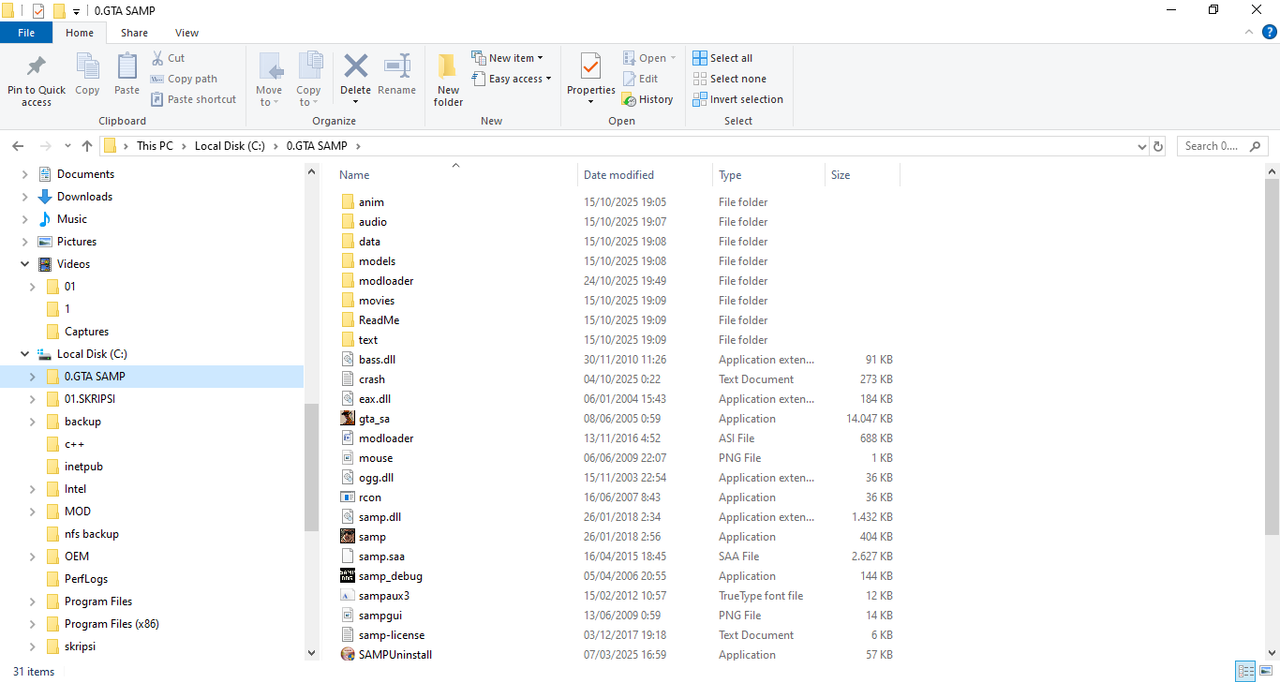1280x682 pixels.
Task: Select the bass.dll file
Action: [x=378, y=360]
